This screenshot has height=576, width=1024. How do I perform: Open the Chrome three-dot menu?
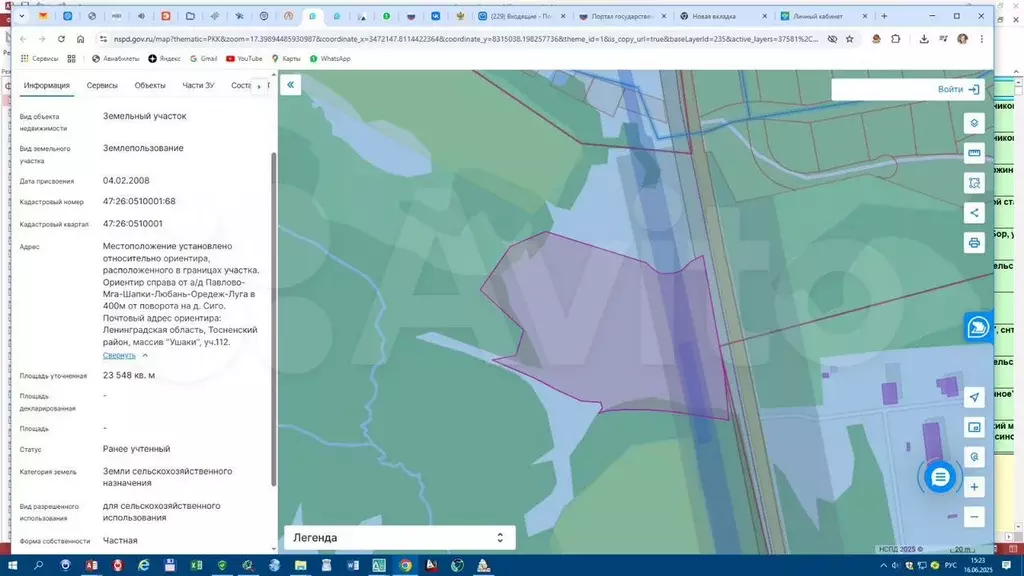982,39
